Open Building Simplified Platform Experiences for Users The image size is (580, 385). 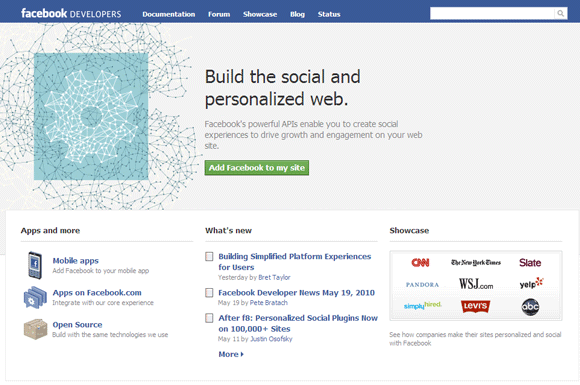(294, 262)
